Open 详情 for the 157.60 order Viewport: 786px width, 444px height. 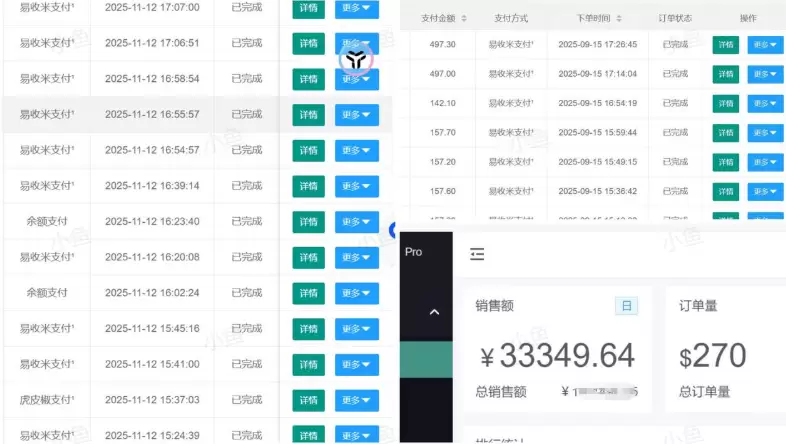point(725,191)
